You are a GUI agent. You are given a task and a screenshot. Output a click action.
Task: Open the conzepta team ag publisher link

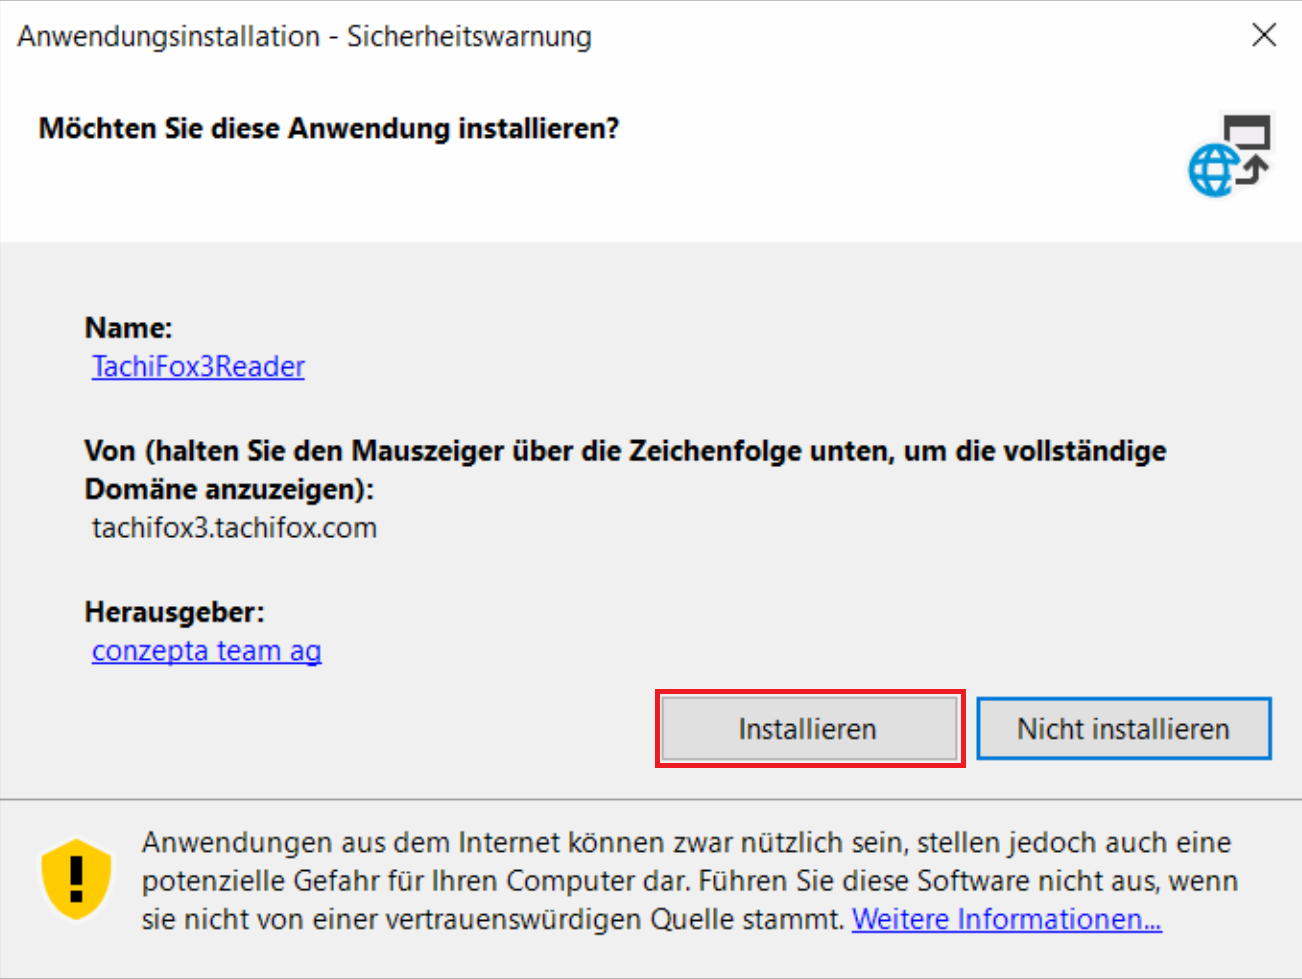click(x=206, y=651)
